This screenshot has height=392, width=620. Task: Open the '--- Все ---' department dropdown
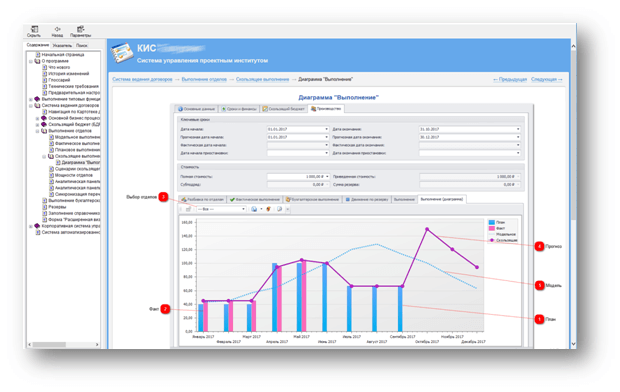(x=221, y=209)
